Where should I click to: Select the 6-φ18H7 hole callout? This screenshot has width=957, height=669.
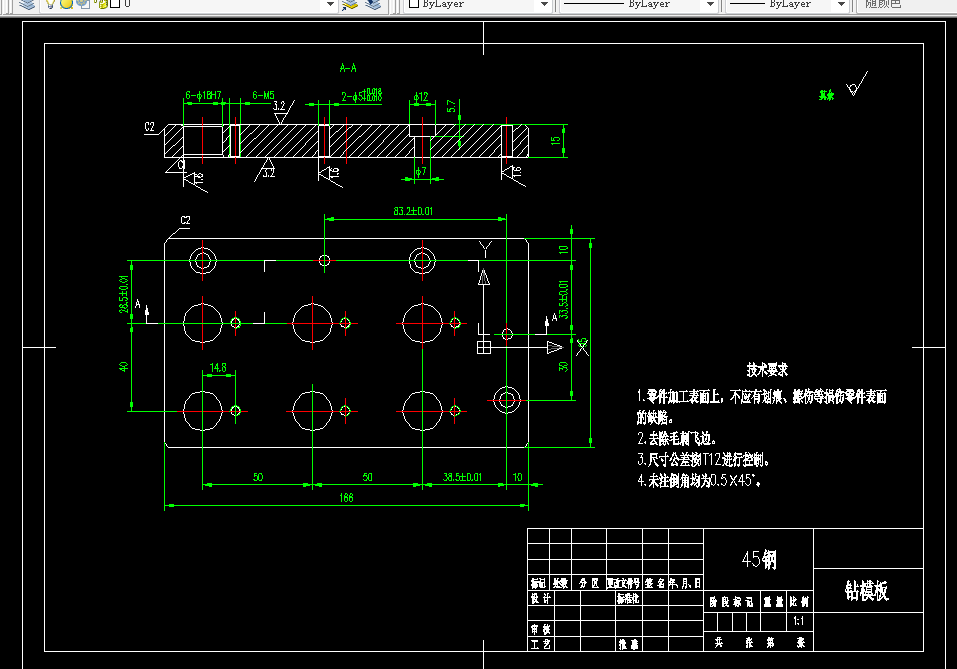click(203, 95)
